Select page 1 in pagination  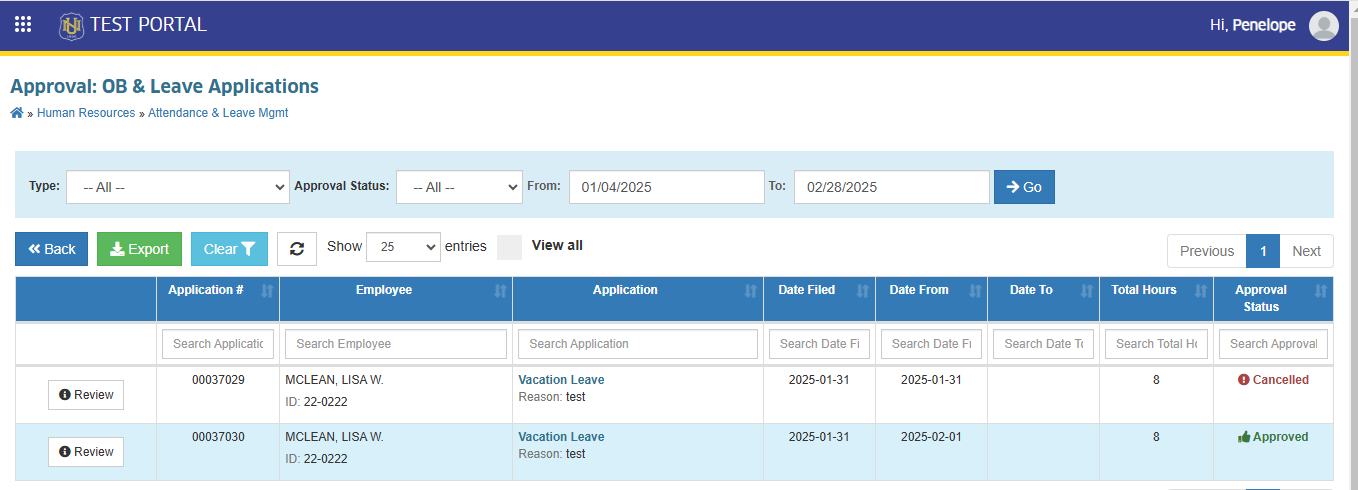pos(1263,251)
